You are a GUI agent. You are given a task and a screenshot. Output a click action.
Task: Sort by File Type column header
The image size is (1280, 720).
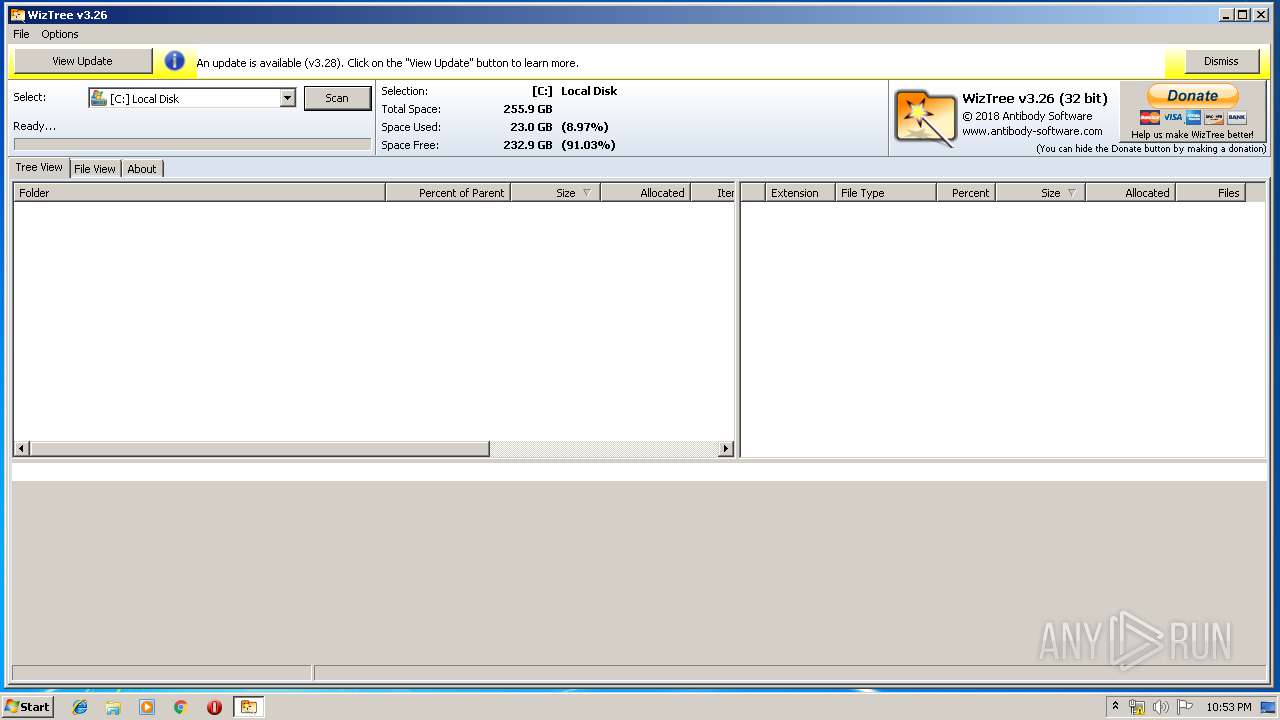click(x=886, y=193)
